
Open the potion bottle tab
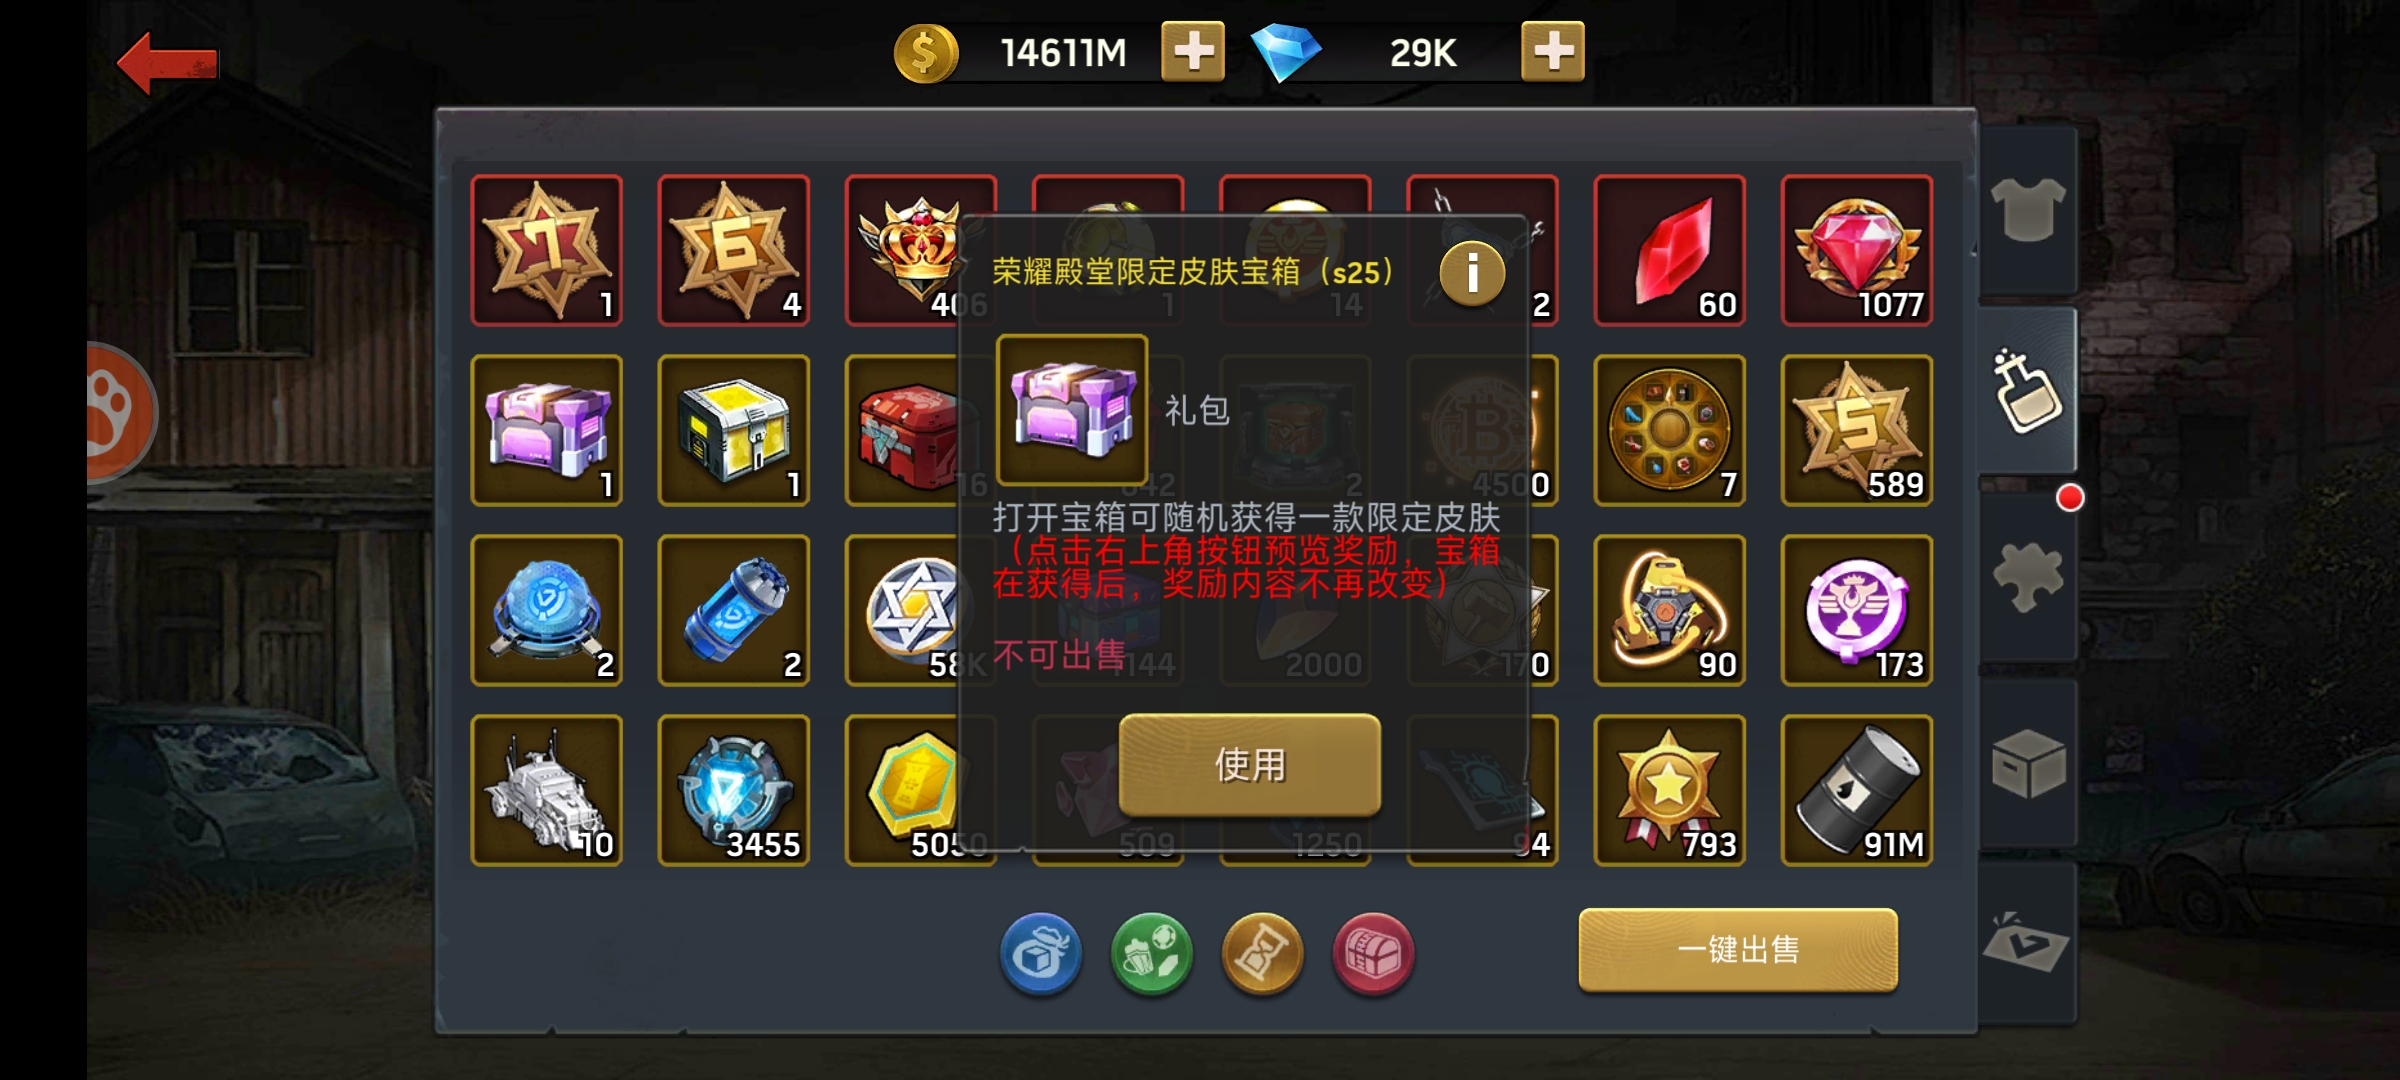[2027, 390]
